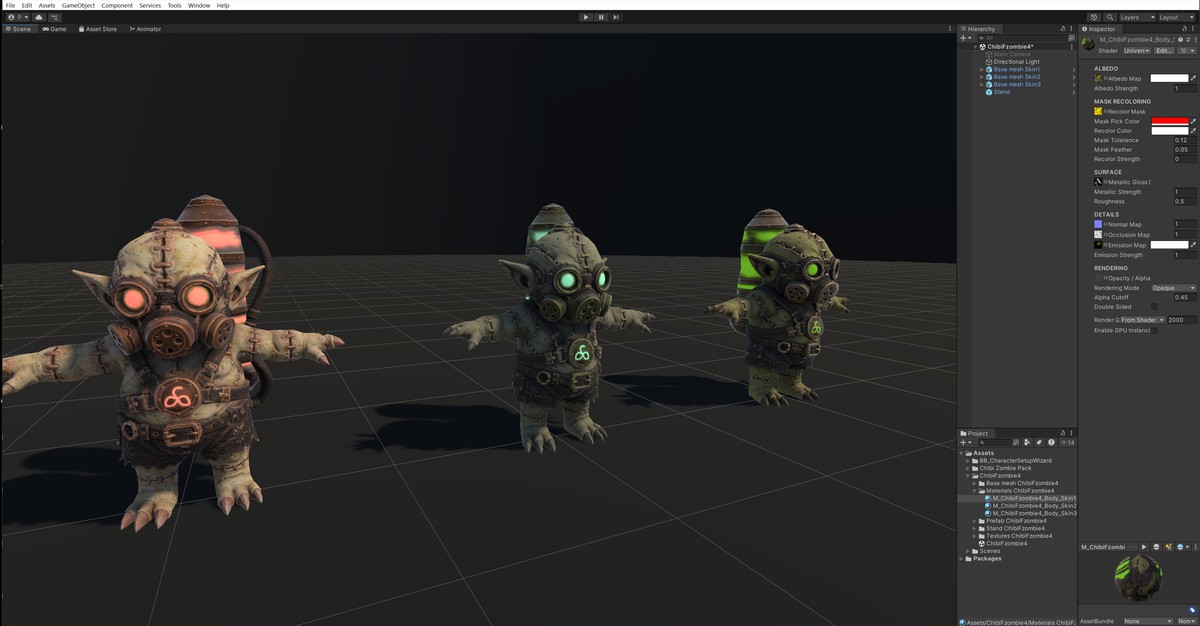Use the eyedropper beside Albedo Map color

pyautogui.click(x=1193, y=78)
